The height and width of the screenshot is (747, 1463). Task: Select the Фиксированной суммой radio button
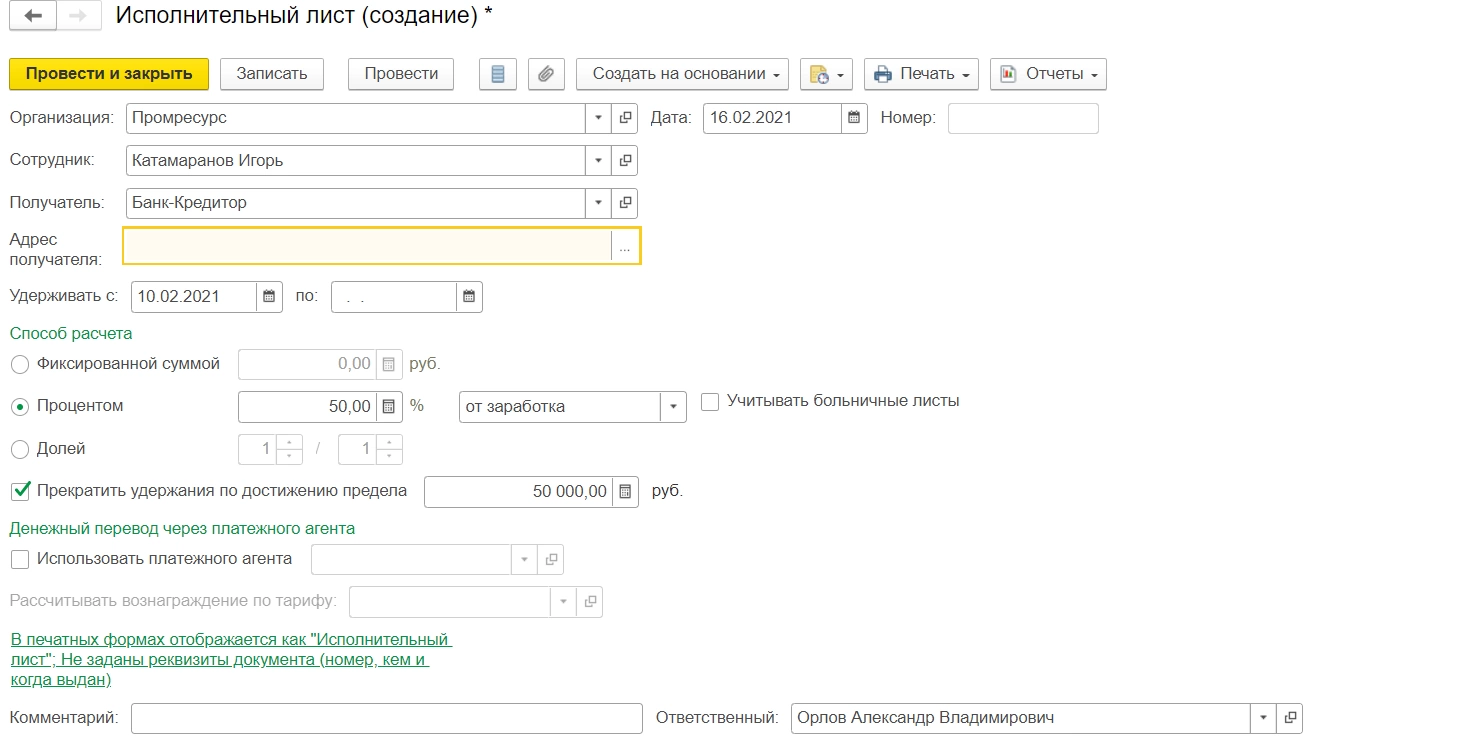(20, 365)
